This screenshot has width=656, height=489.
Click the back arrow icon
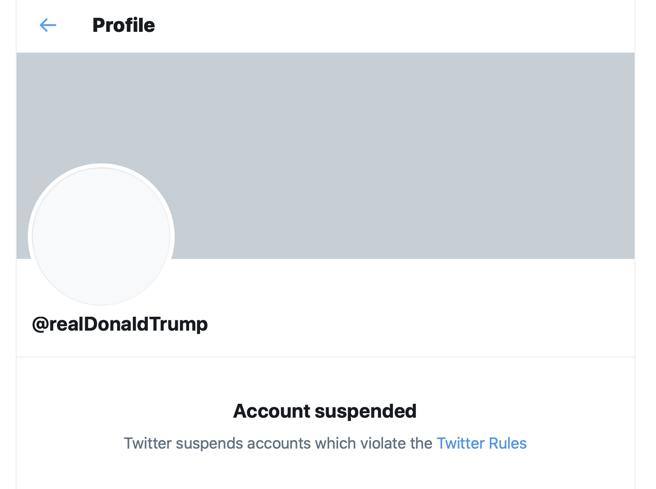pyautogui.click(x=48, y=25)
